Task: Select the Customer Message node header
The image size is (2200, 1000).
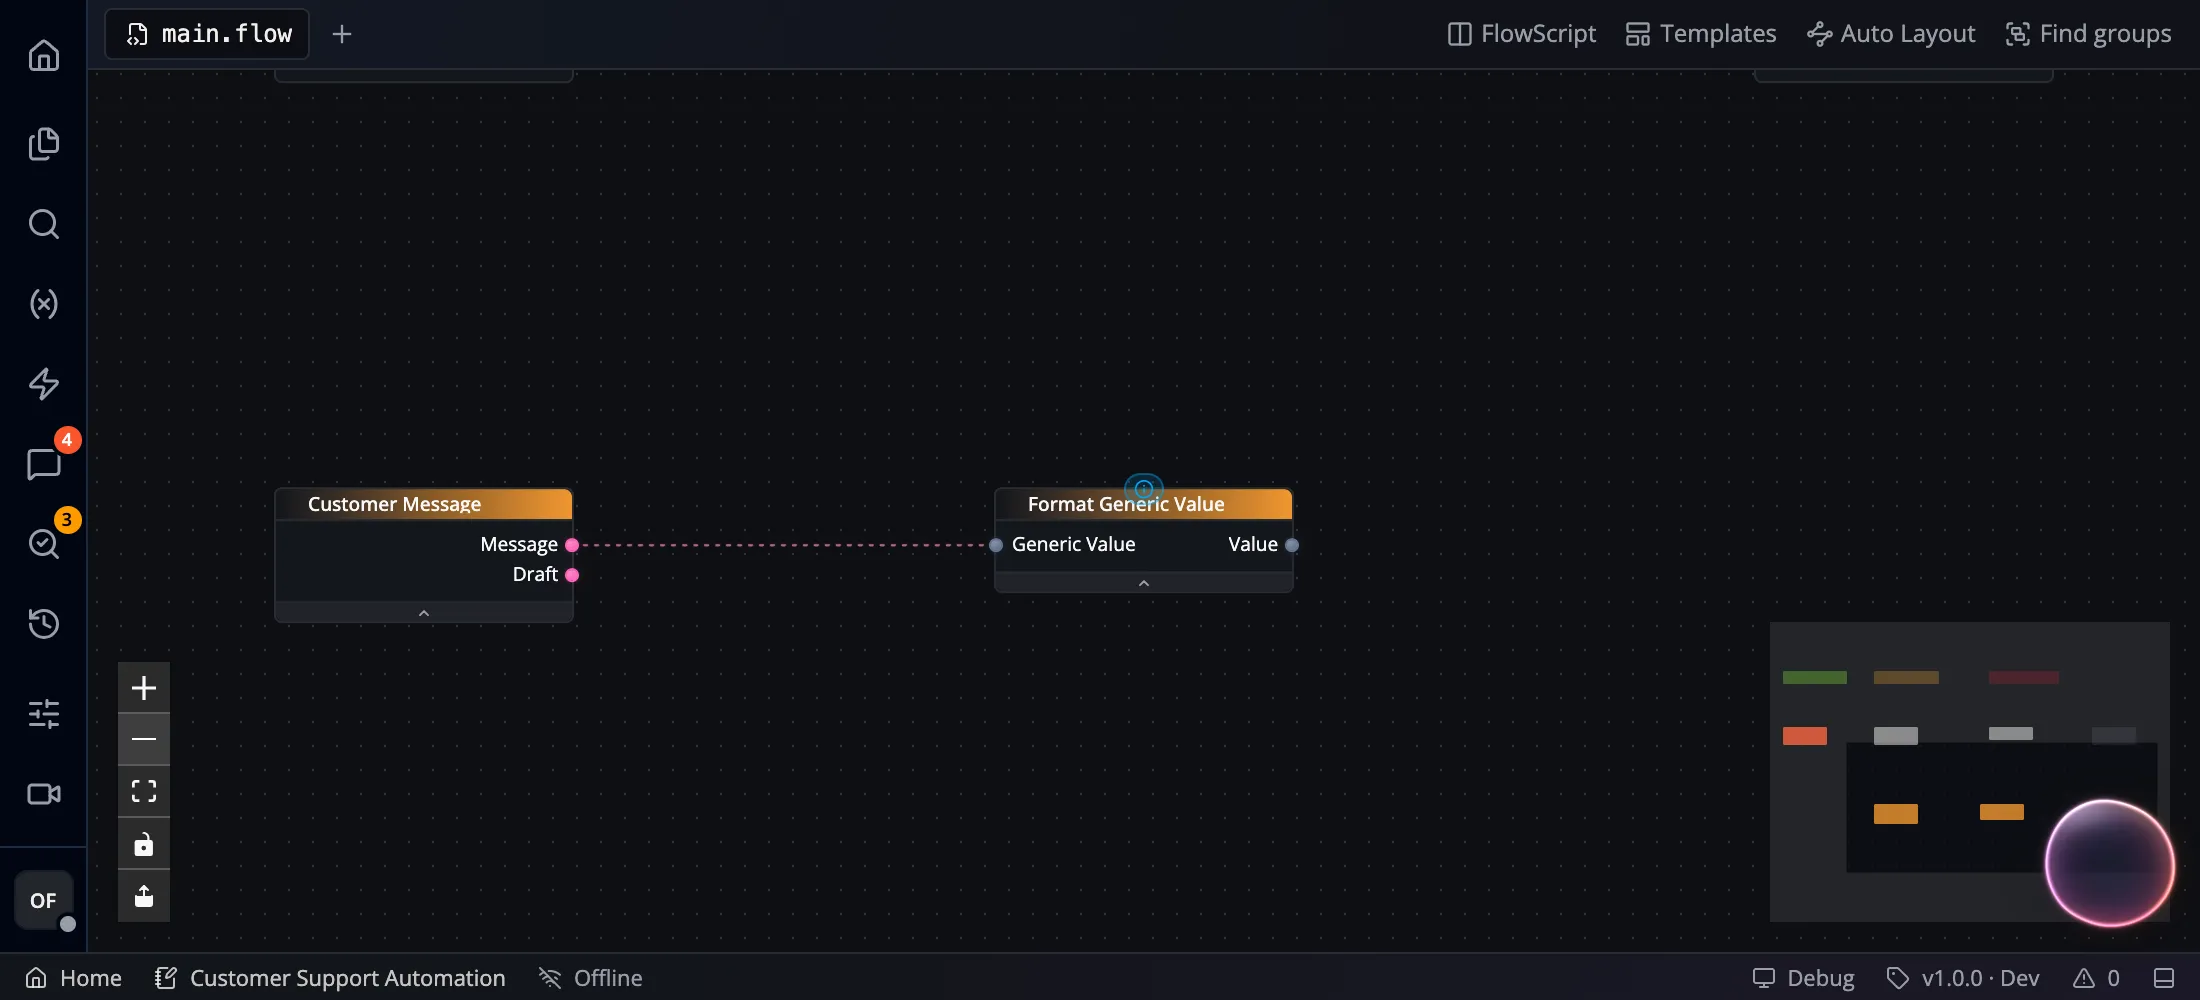Action: [424, 504]
